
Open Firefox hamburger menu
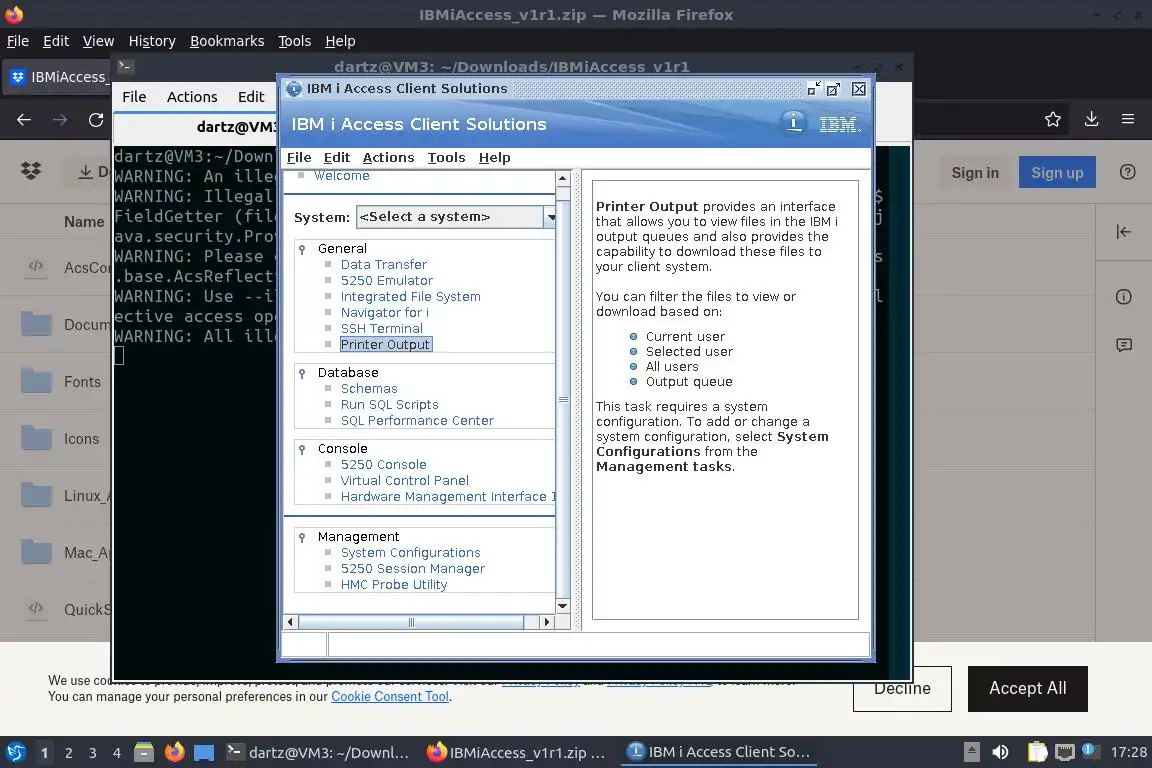click(1128, 119)
